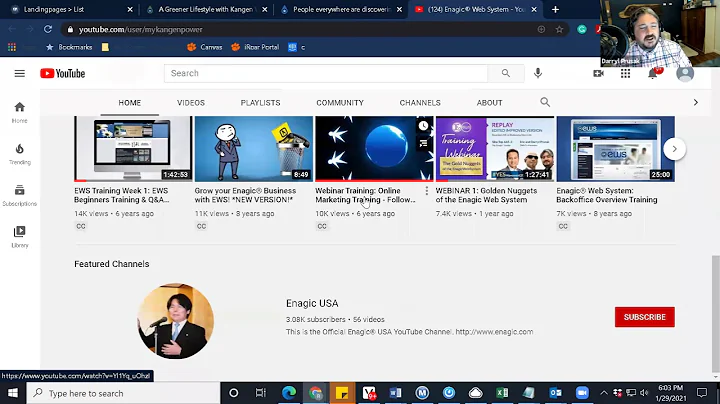This screenshot has width=720, height=404.
Task: Open the YouTube hamburger guide menu
Action: 19,73
